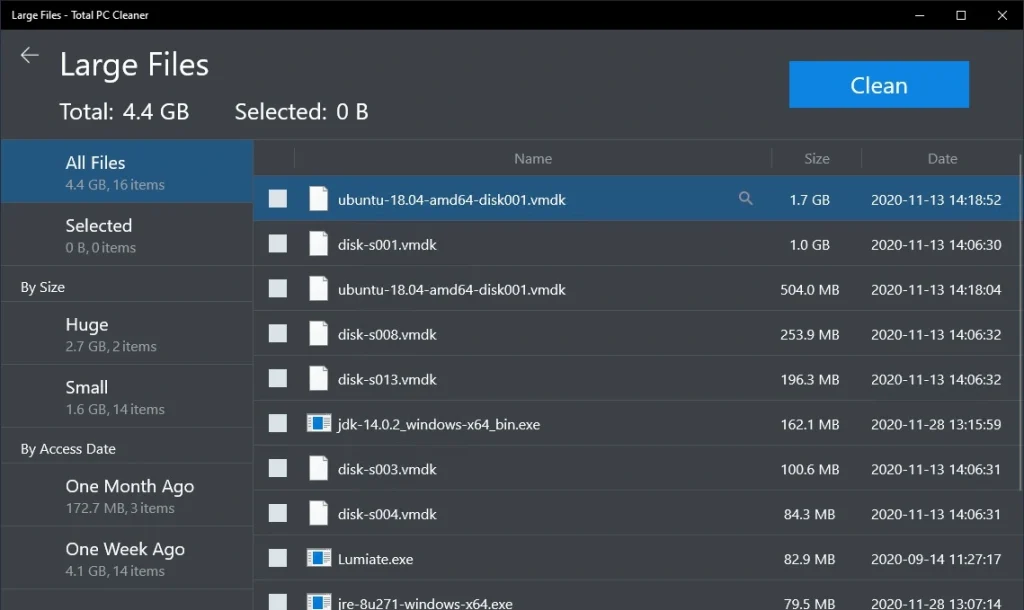Tick the checkbox for jre-8u271-windows-x64.exe
1024x610 pixels.
point(278,602)
